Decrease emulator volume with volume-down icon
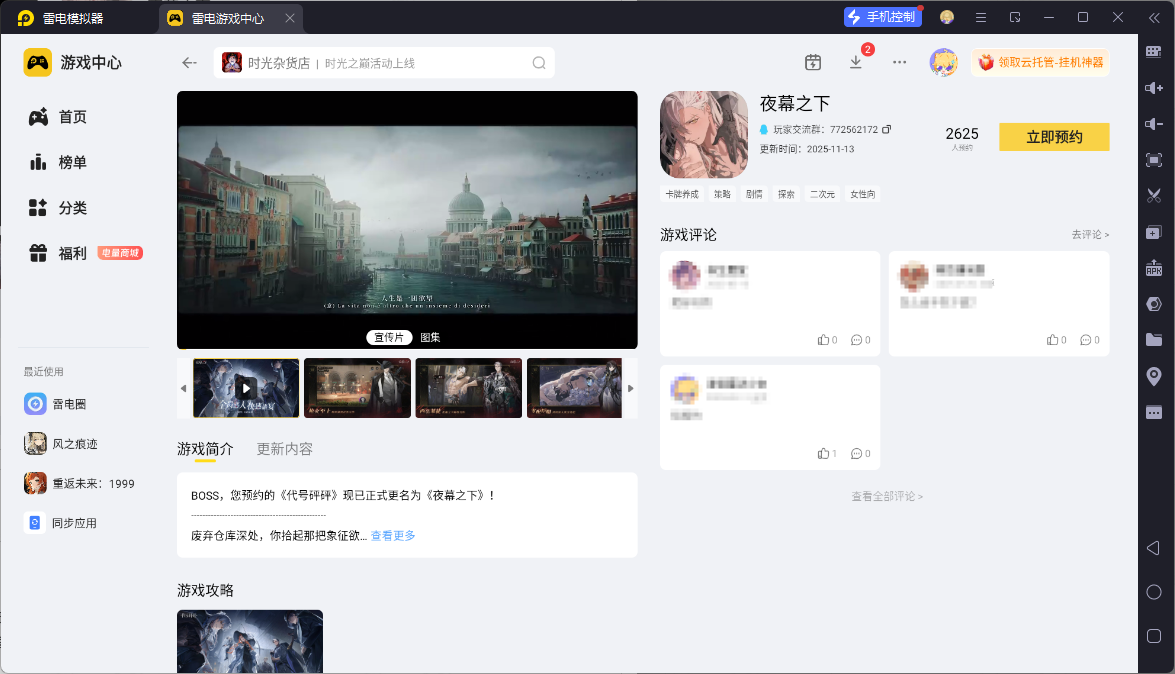 pyautogui.click(x=1155, y=126)
